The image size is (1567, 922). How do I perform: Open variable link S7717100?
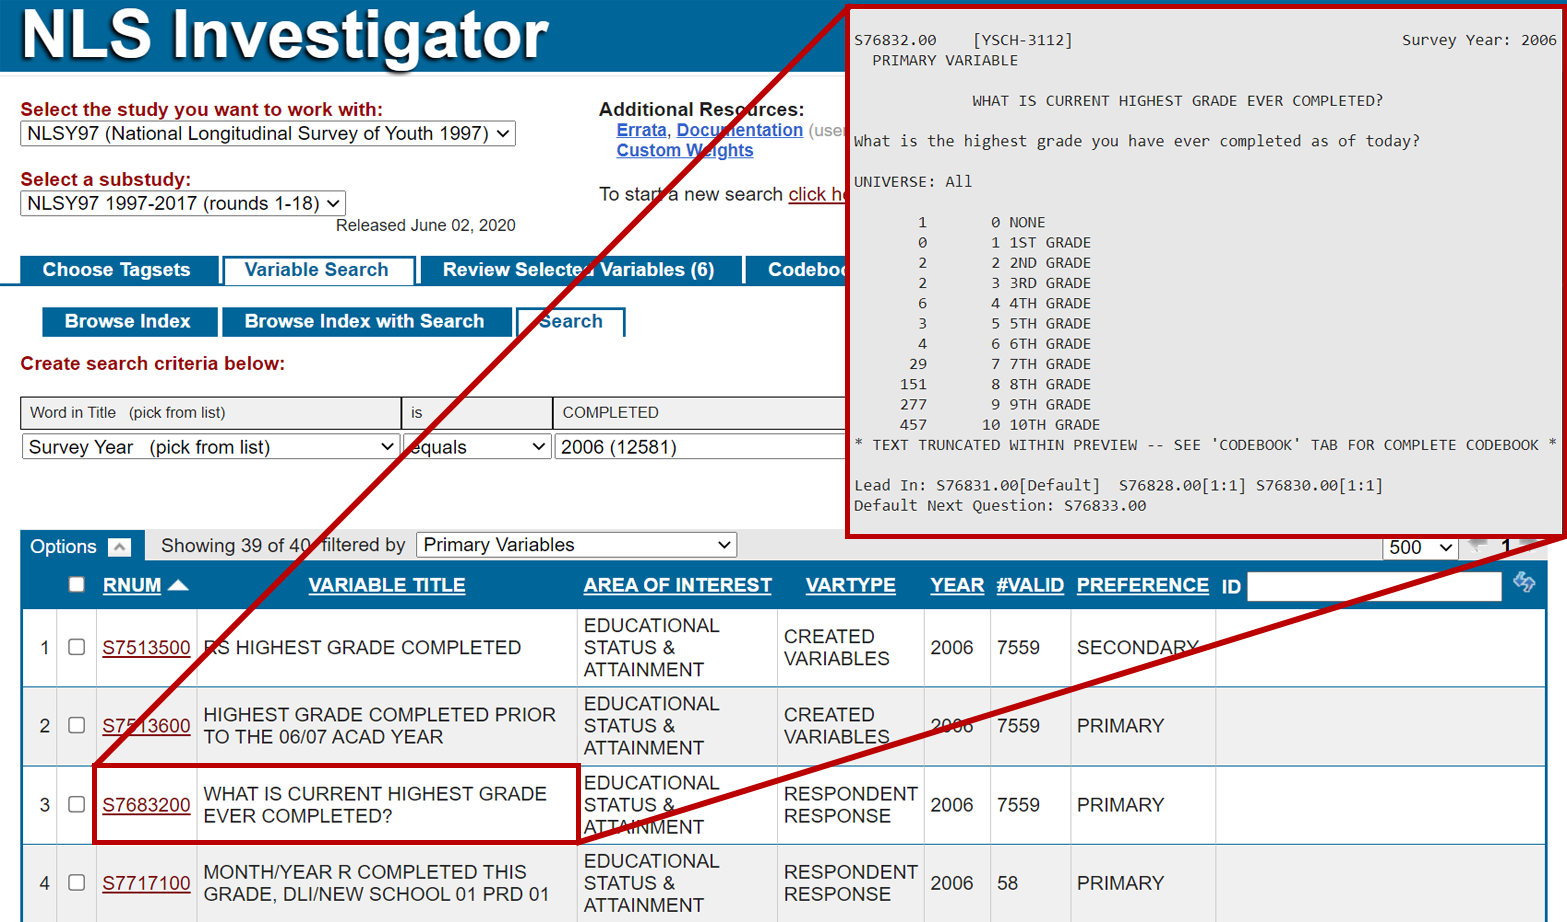point(146,883)
